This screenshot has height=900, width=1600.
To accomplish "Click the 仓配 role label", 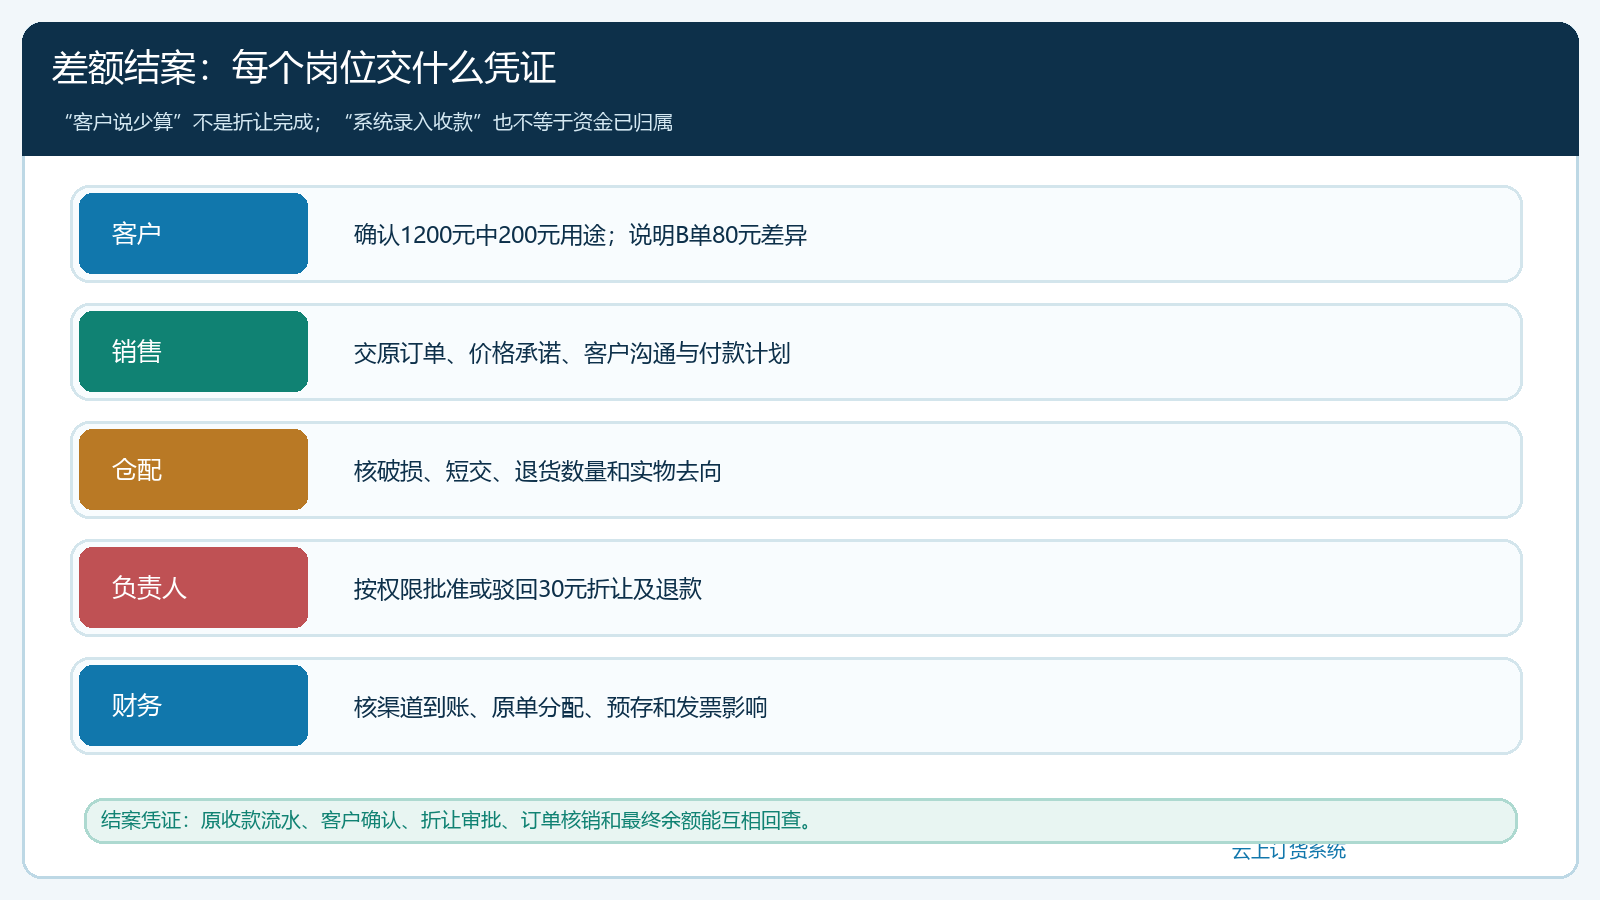I will pyautogui.click(x=193, y=470).
